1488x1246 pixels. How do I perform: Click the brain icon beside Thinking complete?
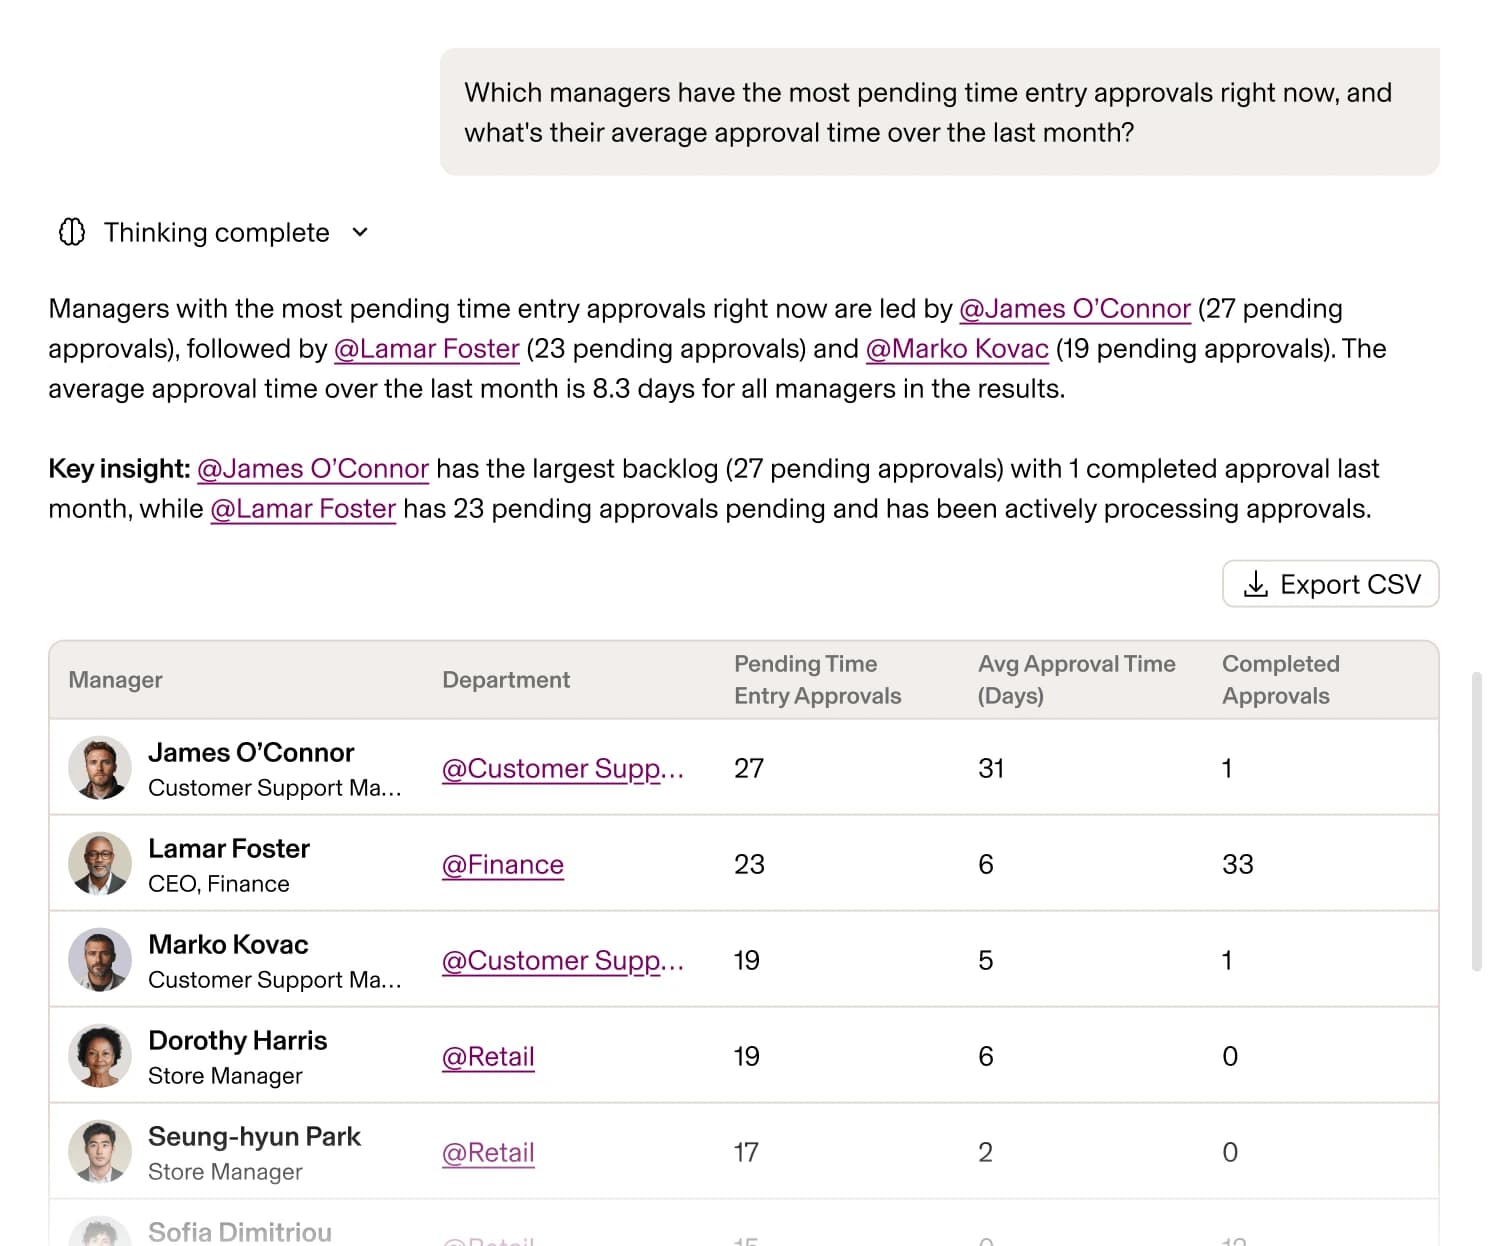pos(72,232)
